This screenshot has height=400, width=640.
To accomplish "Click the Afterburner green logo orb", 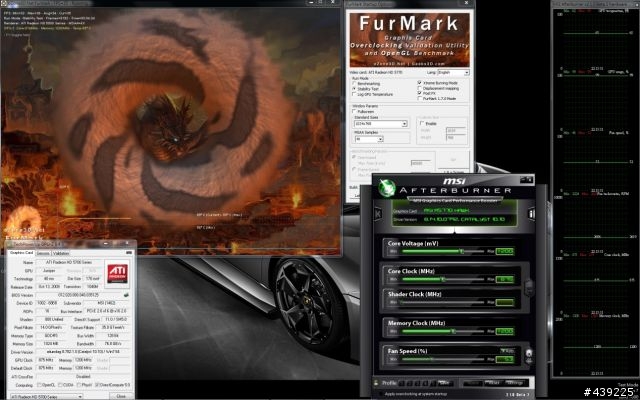I will [387, 188].
